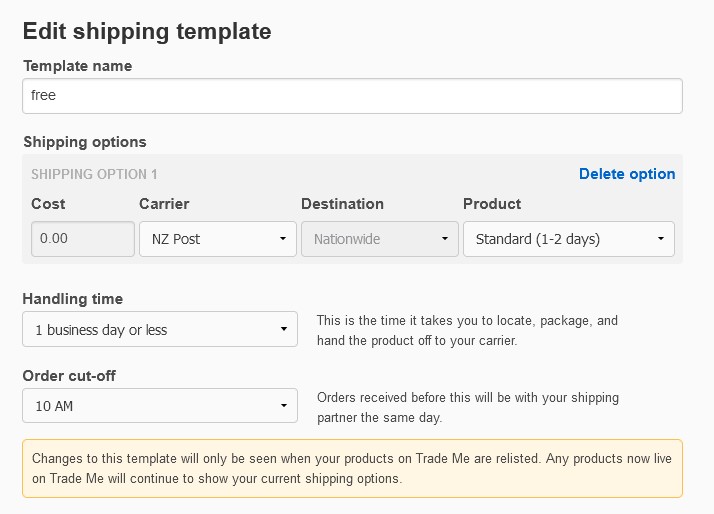Viewport: 714px width, 514px height.
Task: Click the 'Product' column label
Action: [492, 204]
